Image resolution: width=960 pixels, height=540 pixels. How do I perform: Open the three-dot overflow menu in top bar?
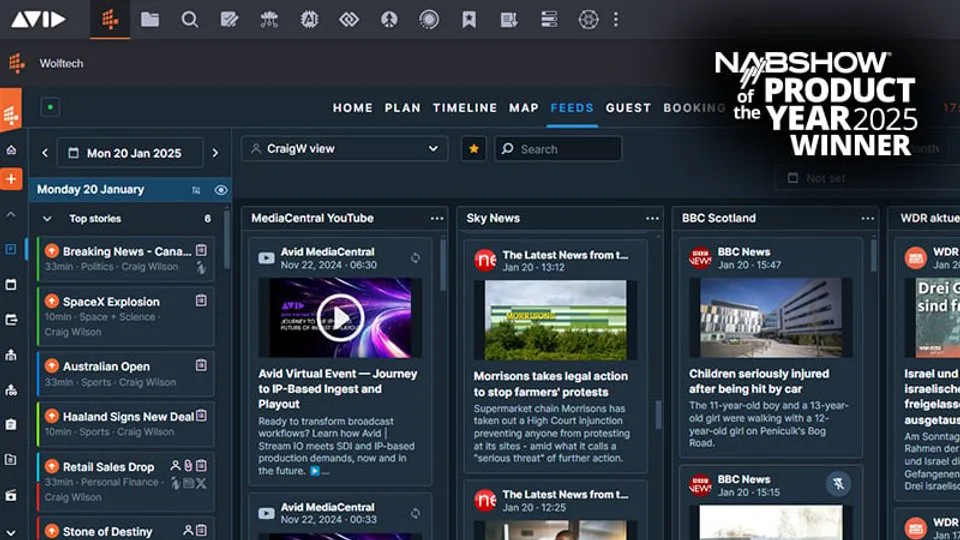[x=616, y=20]
